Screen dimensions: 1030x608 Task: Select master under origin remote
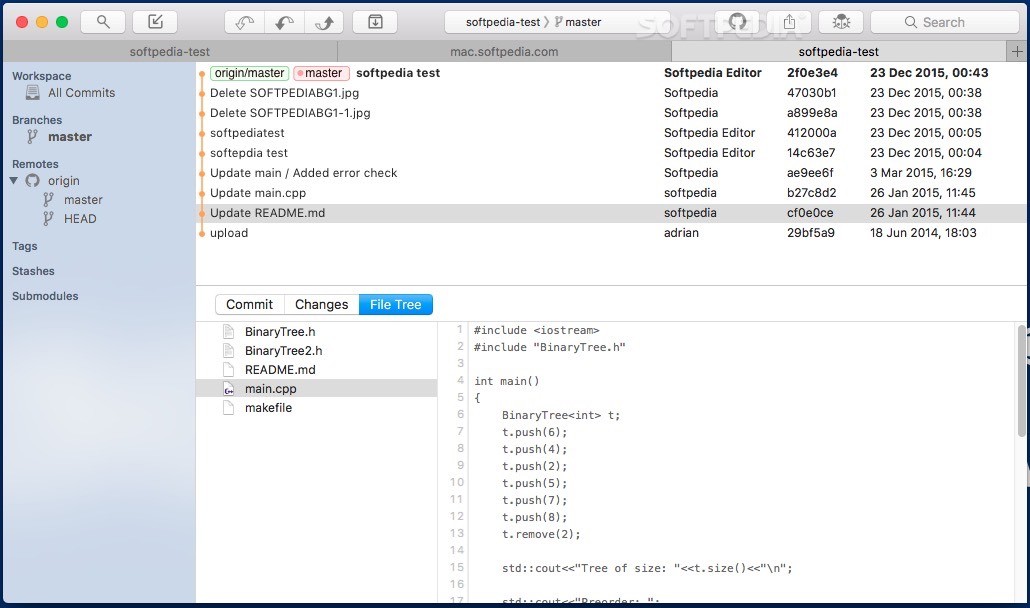pos(83,200)
